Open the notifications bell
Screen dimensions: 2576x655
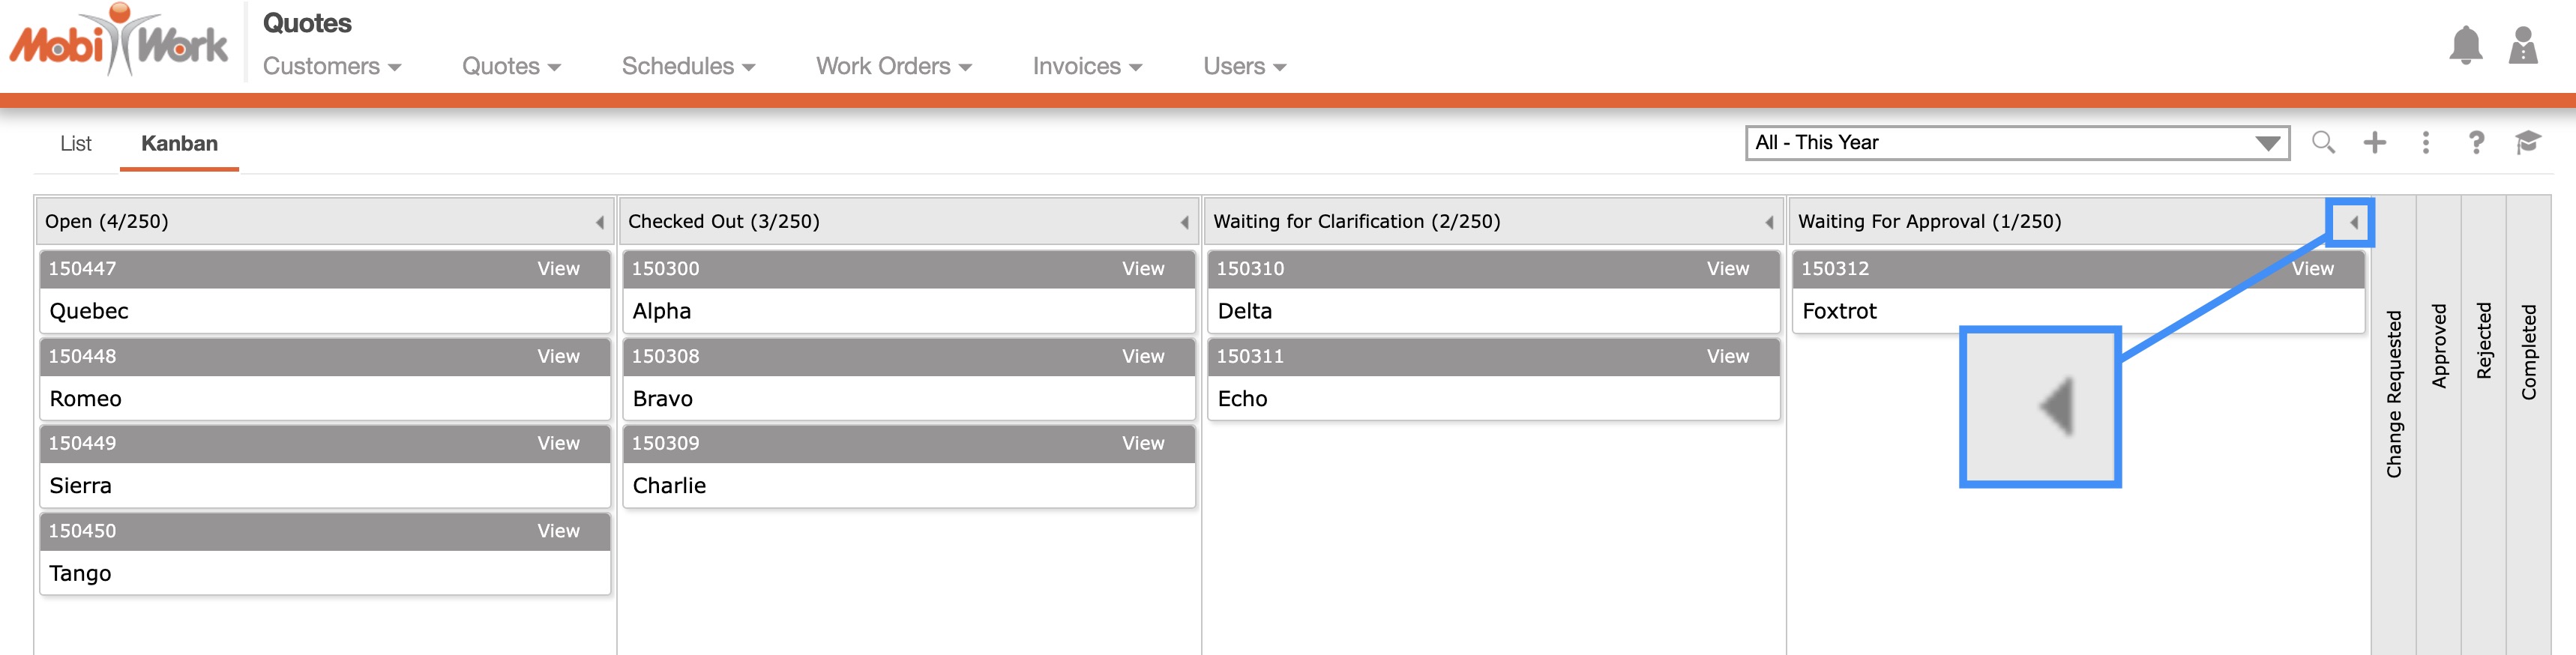(2465, 45)
